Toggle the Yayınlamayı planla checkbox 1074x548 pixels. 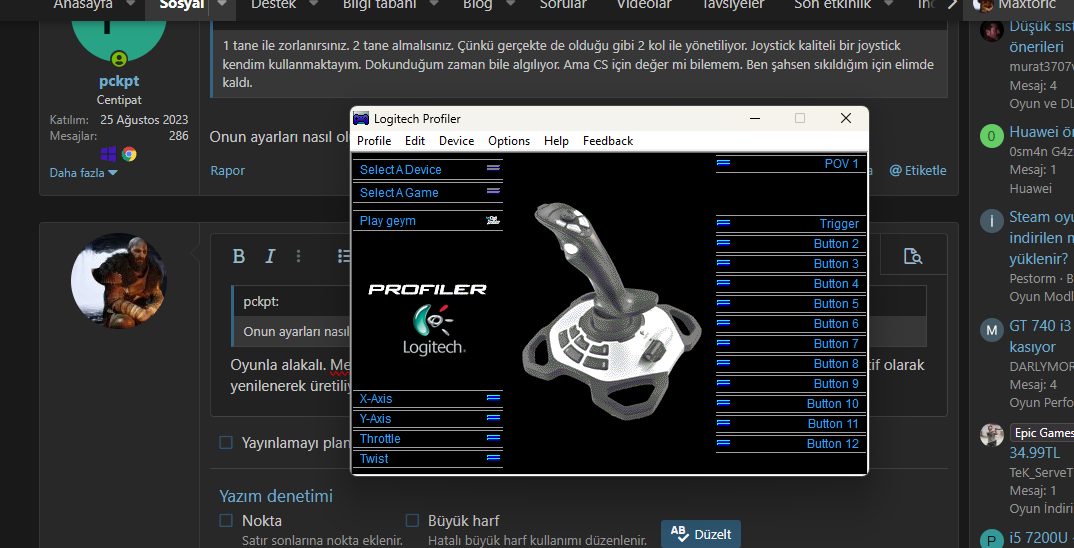(x=226, y=443)
